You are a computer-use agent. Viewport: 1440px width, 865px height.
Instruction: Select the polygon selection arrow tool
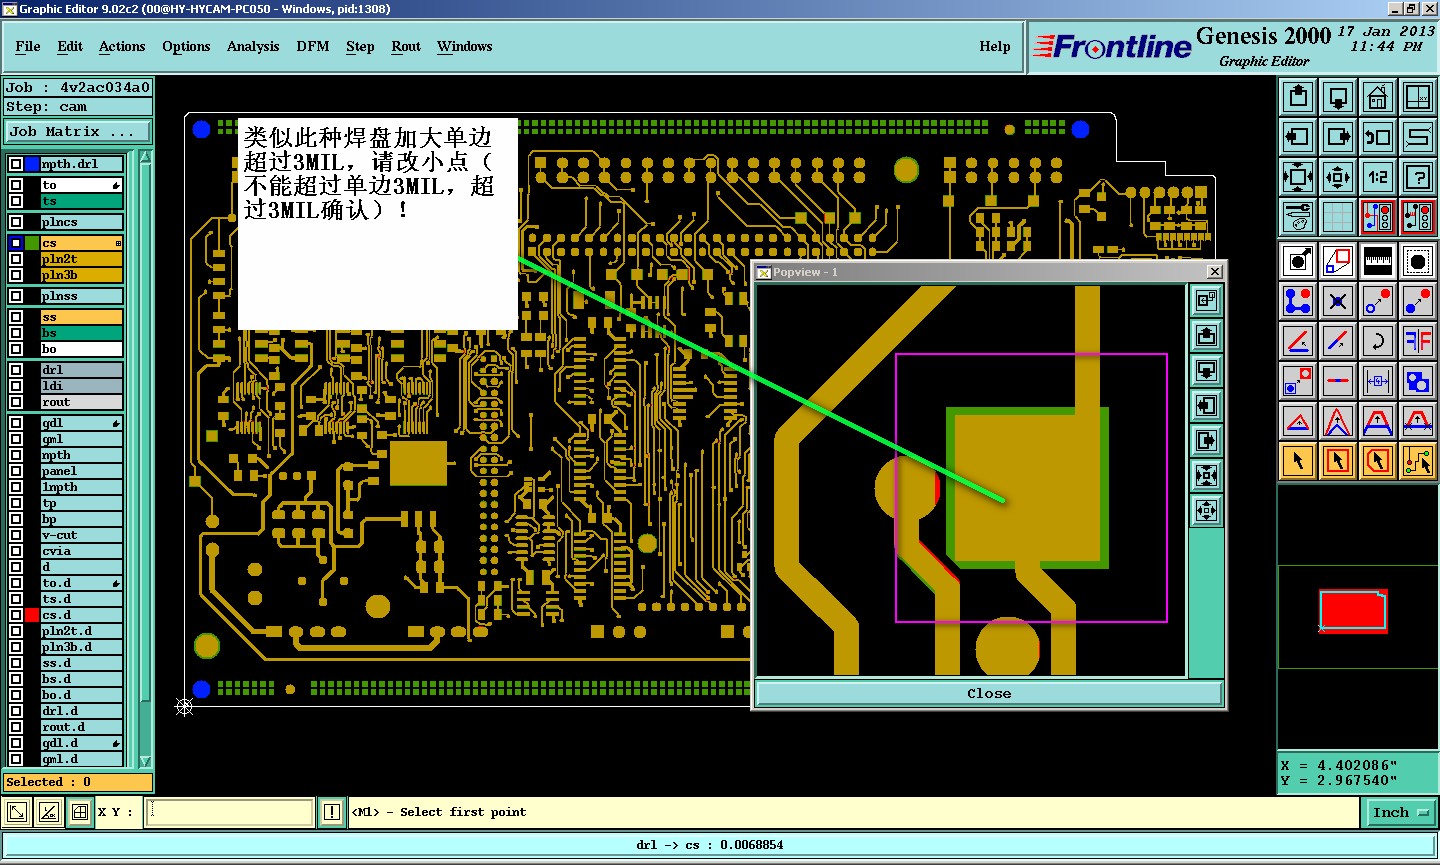click(1378, 461)
